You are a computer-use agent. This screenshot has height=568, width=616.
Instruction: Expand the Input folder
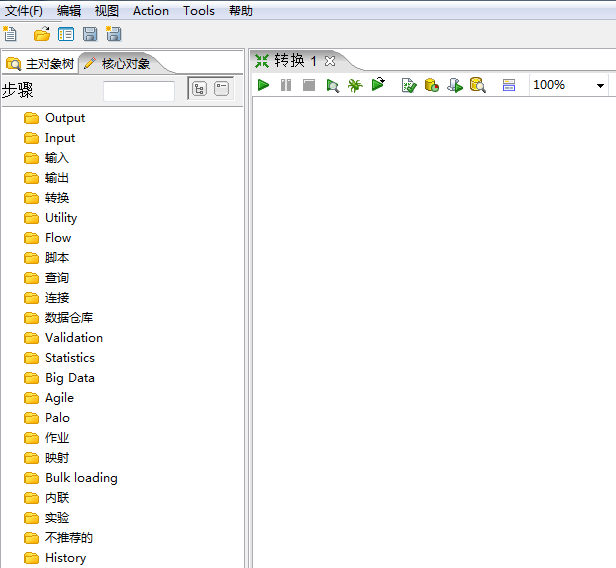click(49, 138)
